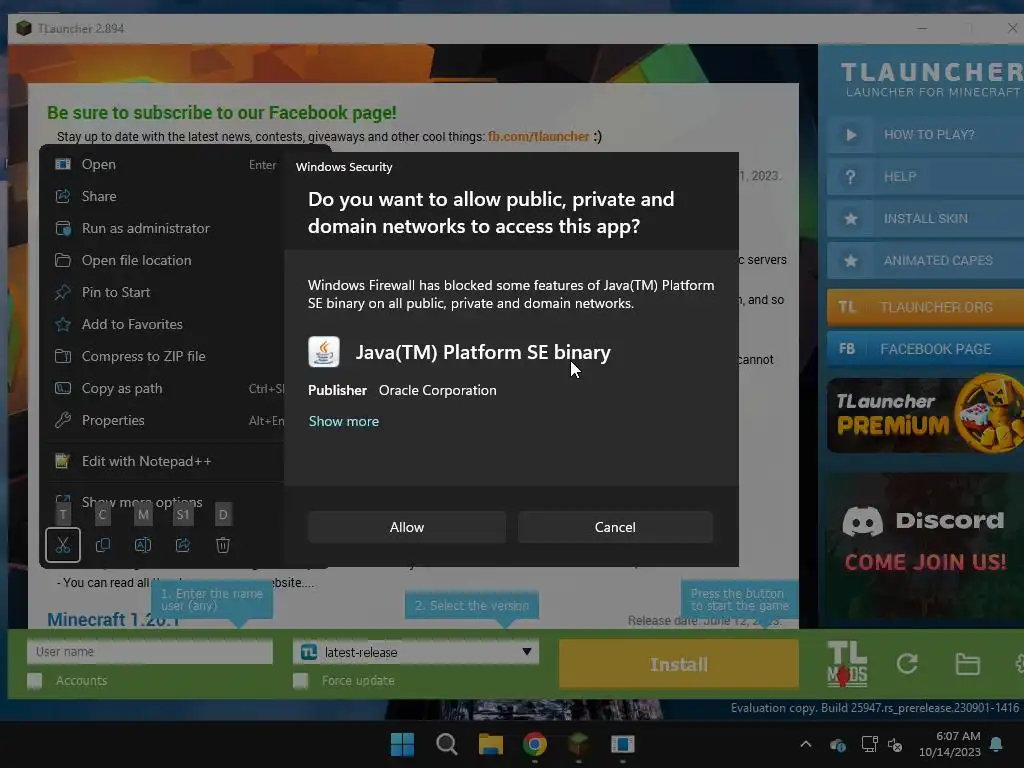This screenshot has height=768, width=1024.
Task: Click Allow in Windows Security dialog
Action: [407, 527]
